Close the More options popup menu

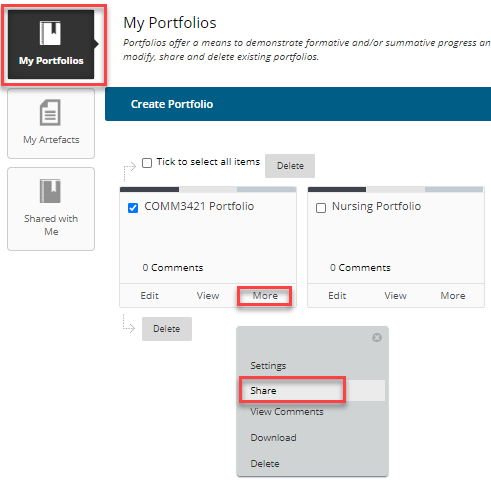coord(377,338)
